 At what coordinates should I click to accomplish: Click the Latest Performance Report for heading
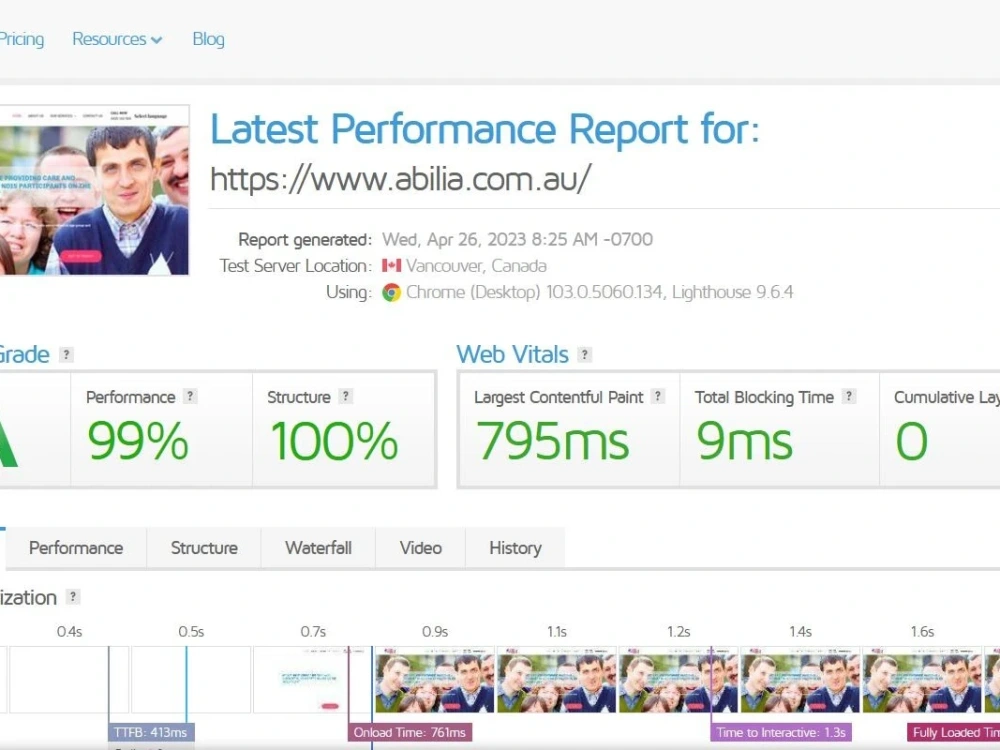pyautogui.click(x=485, y=129)
